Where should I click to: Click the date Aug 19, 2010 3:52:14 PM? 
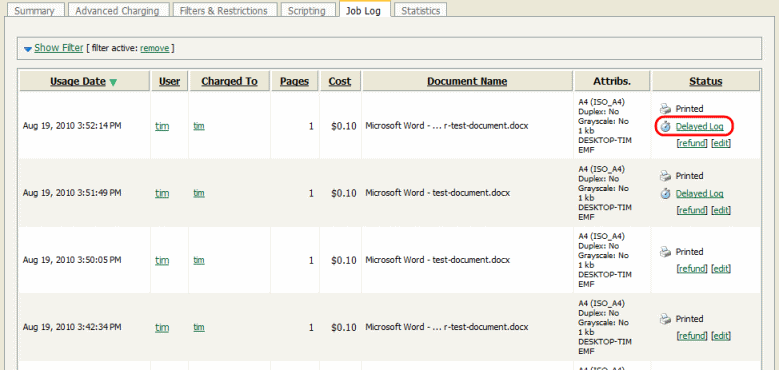(72, 126)
